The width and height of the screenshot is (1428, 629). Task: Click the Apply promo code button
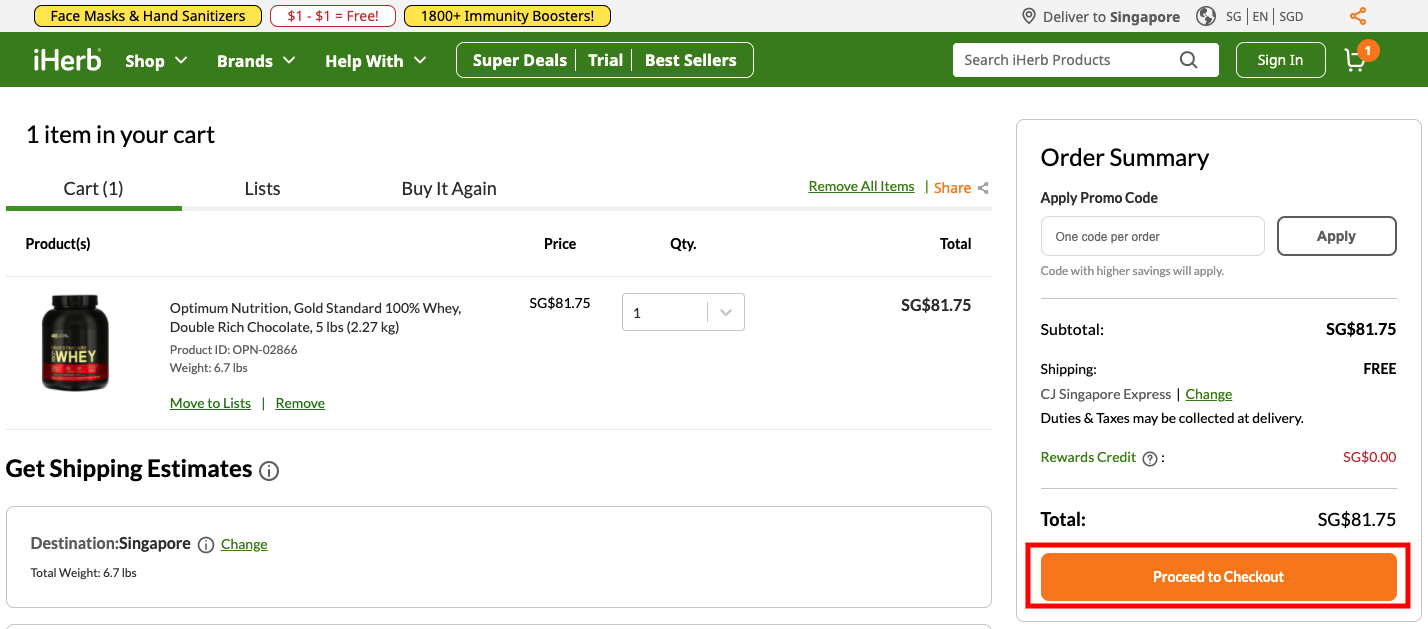(x=1336, y=236)
